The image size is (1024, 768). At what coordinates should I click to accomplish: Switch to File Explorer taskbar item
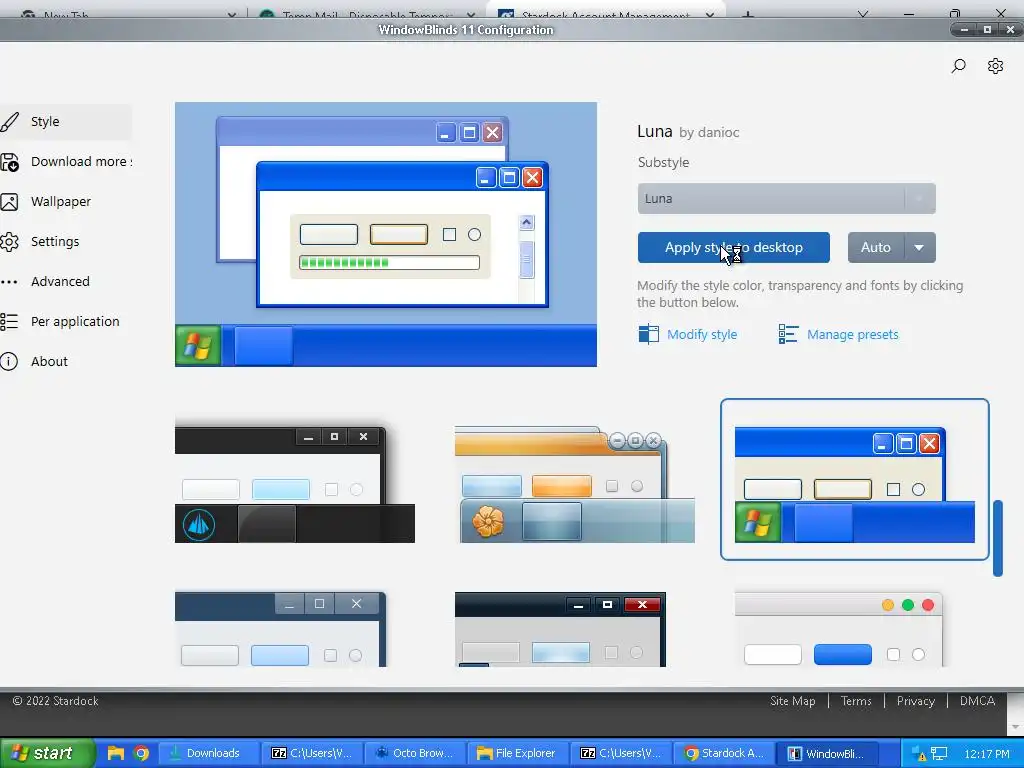(x=517, y=753)
